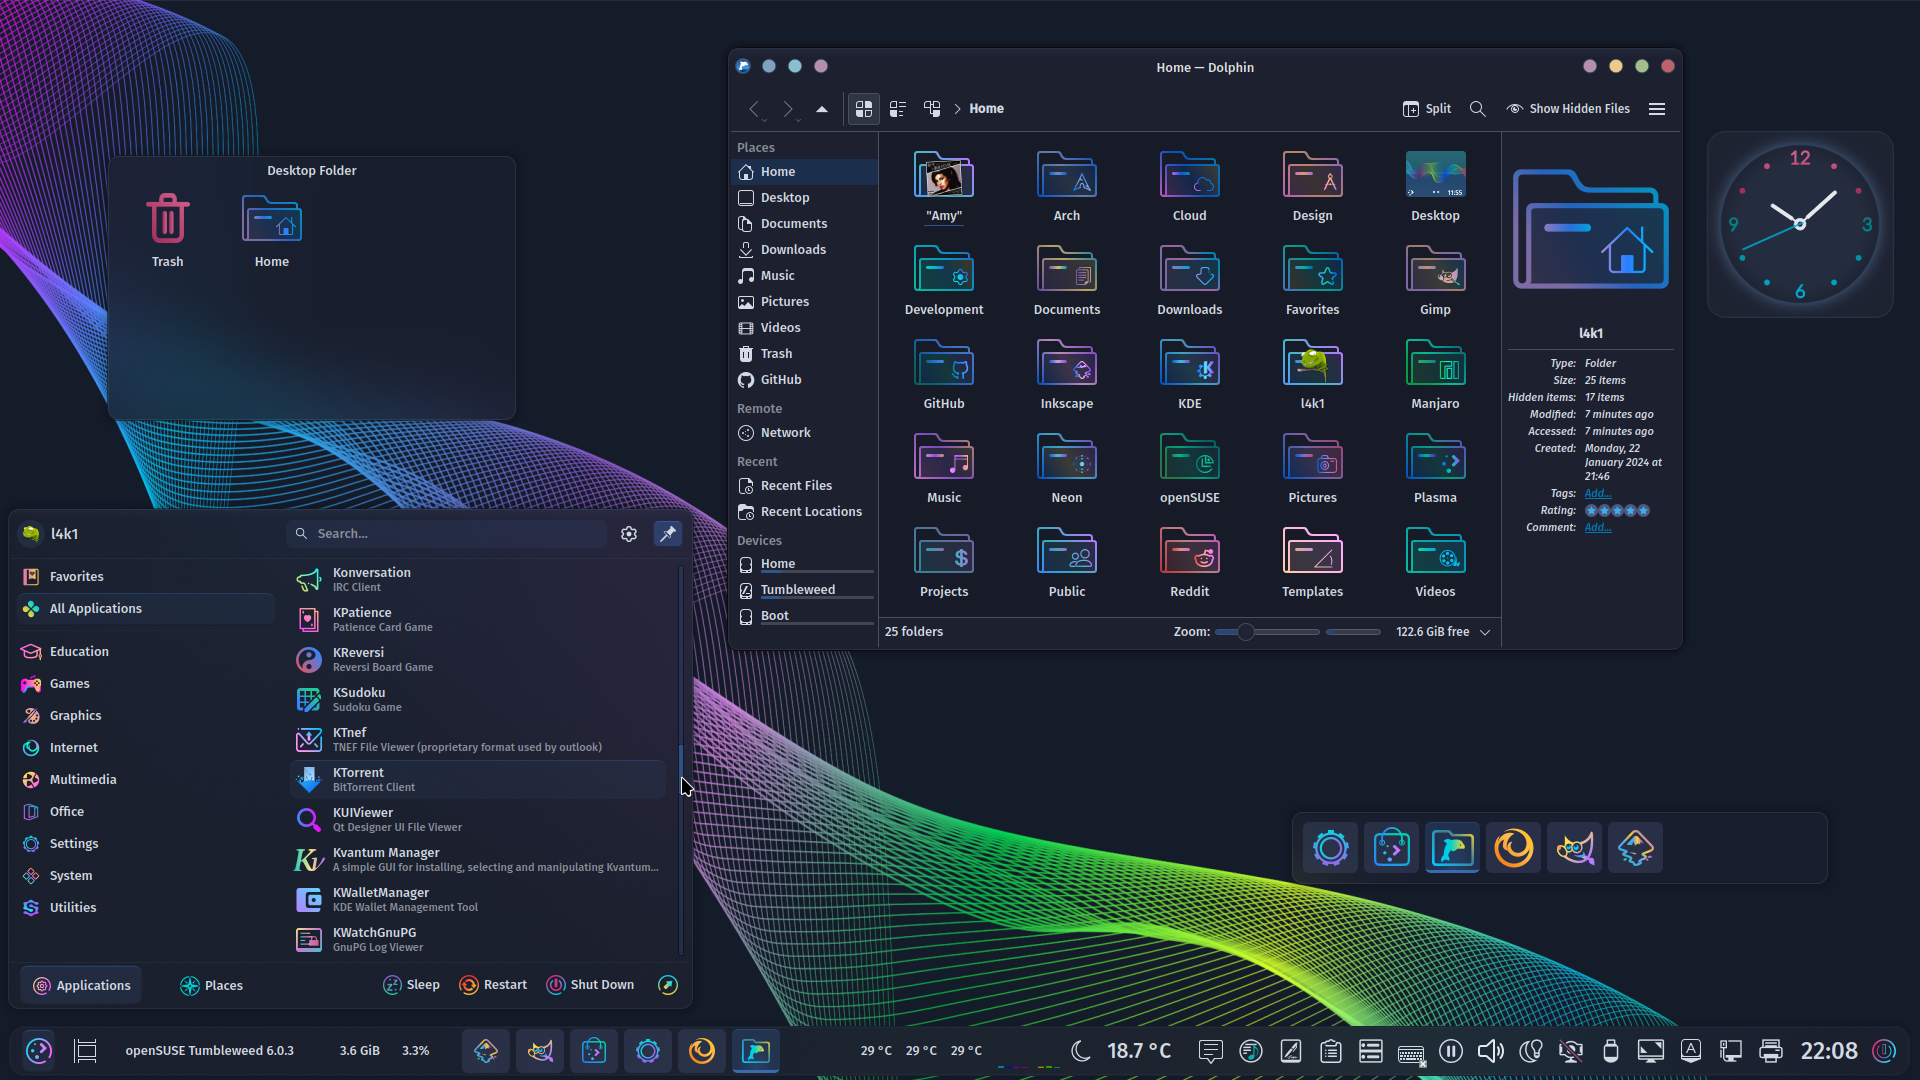Image resolution: width=1920 pixels, height=1080 pixels.
Task: Open the Multimedia category
Action: (x=146, y=780)
